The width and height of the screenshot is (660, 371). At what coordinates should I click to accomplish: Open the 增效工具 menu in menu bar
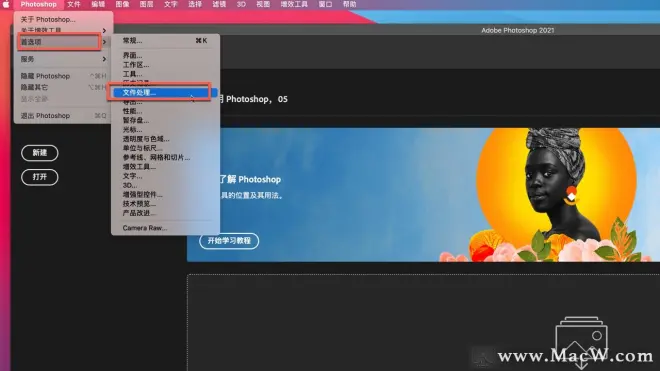click(x=294, y=4)
